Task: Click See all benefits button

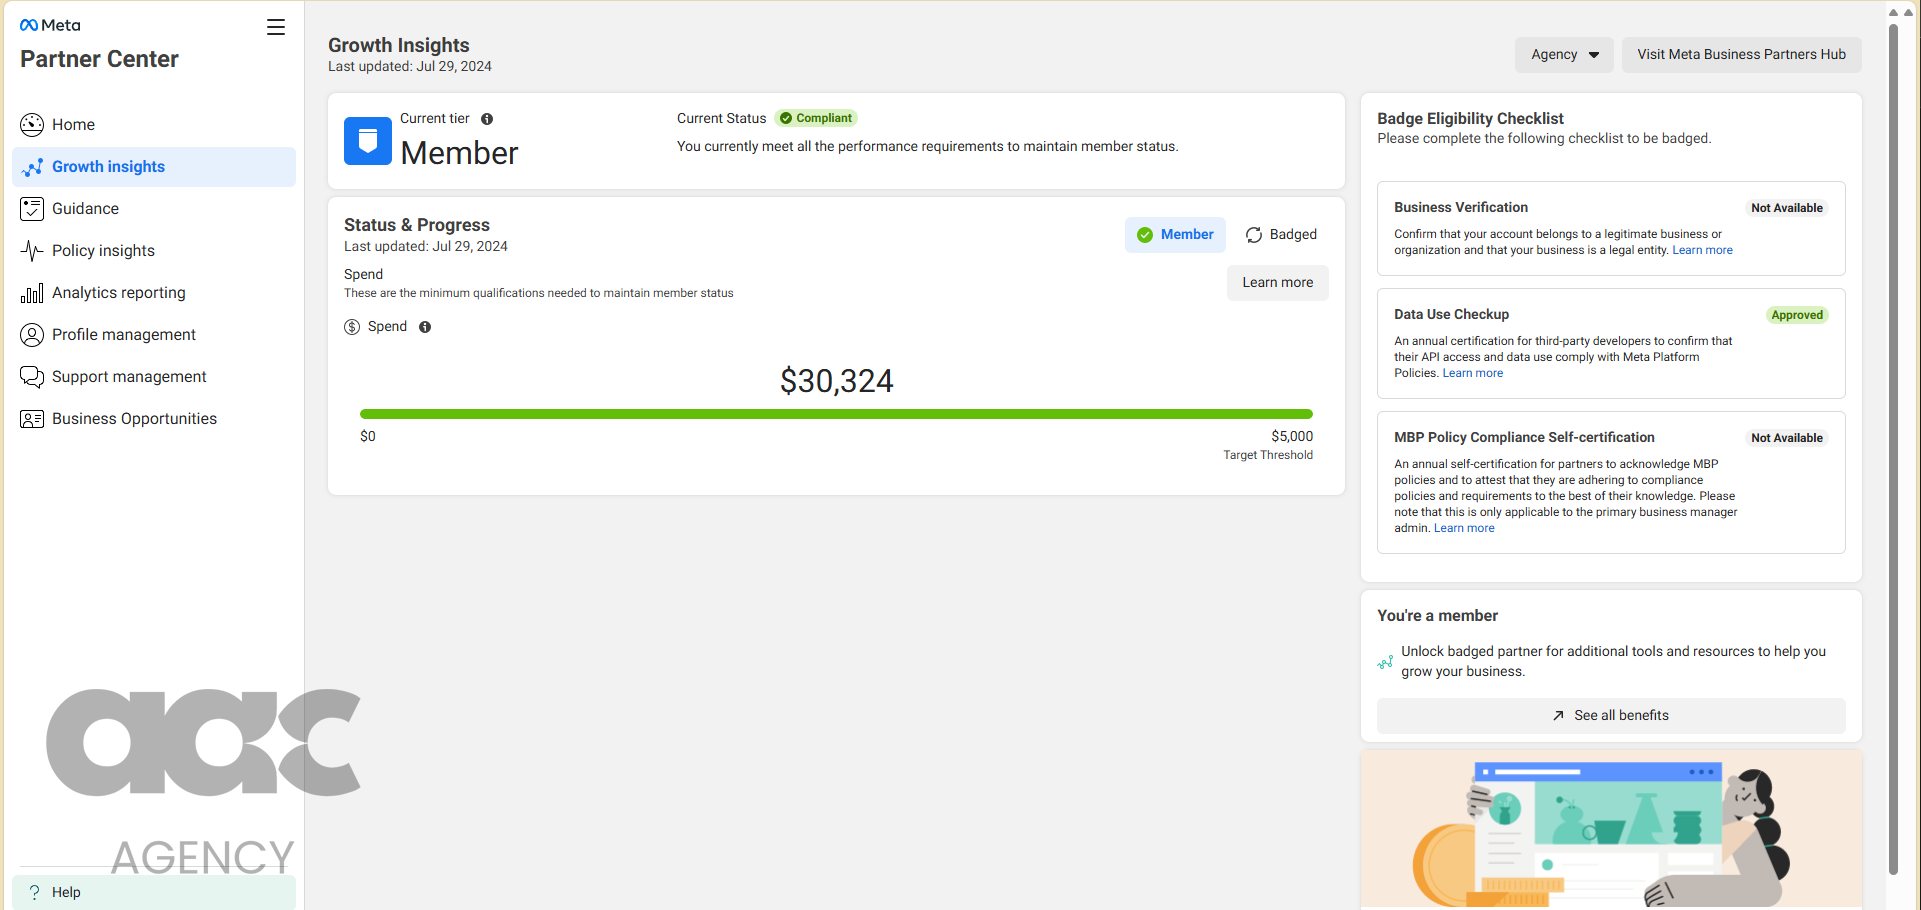Action: tap(1611, 716)
